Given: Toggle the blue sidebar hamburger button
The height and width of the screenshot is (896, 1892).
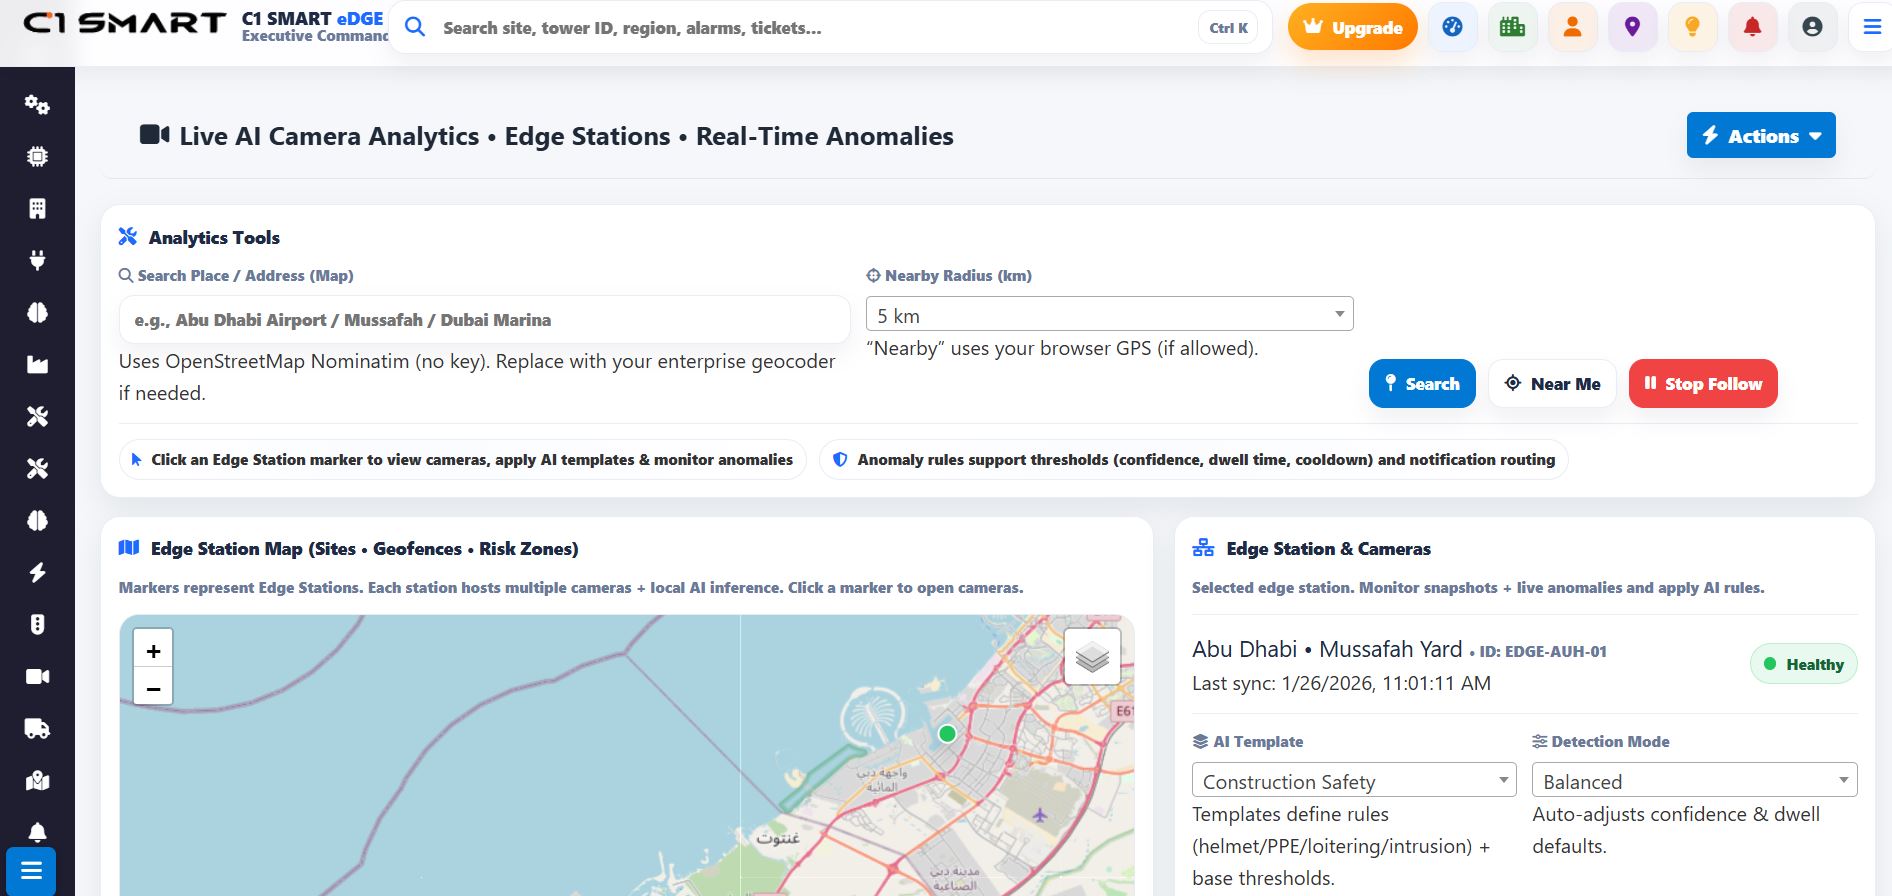Looking at the screenshot, I should click(31, 870).
